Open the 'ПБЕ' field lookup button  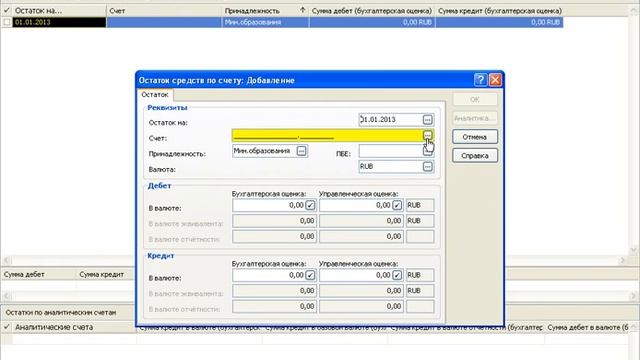click(x=427, y=151)
